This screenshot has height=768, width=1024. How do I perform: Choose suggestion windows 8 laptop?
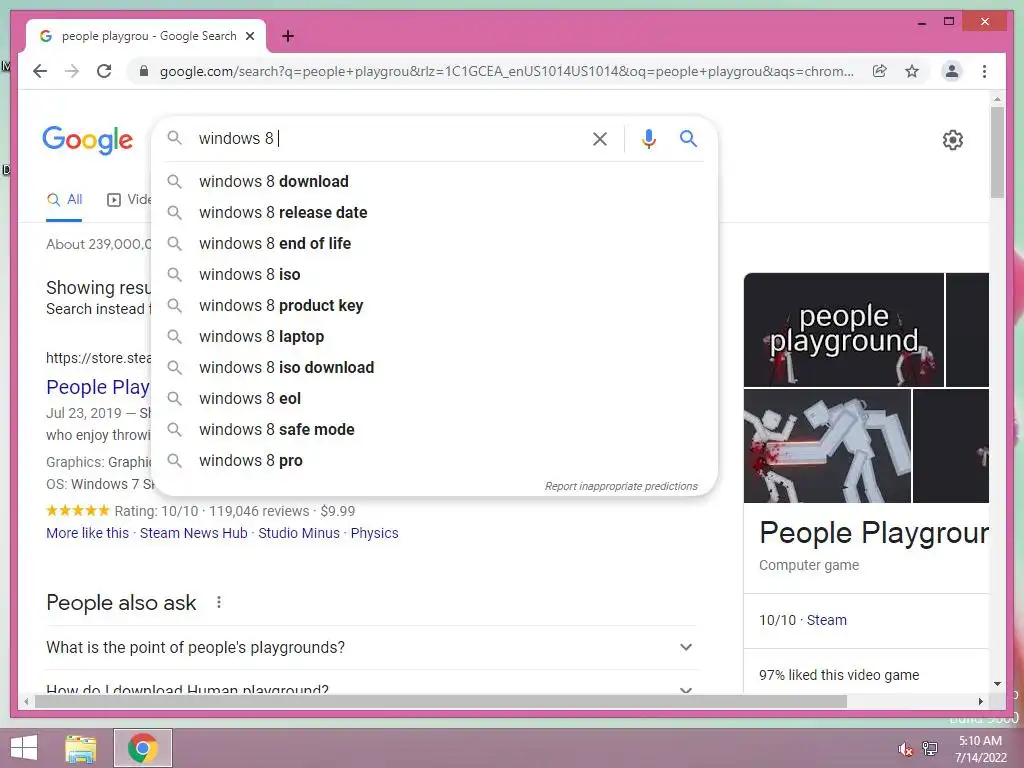tap(434, 337)
